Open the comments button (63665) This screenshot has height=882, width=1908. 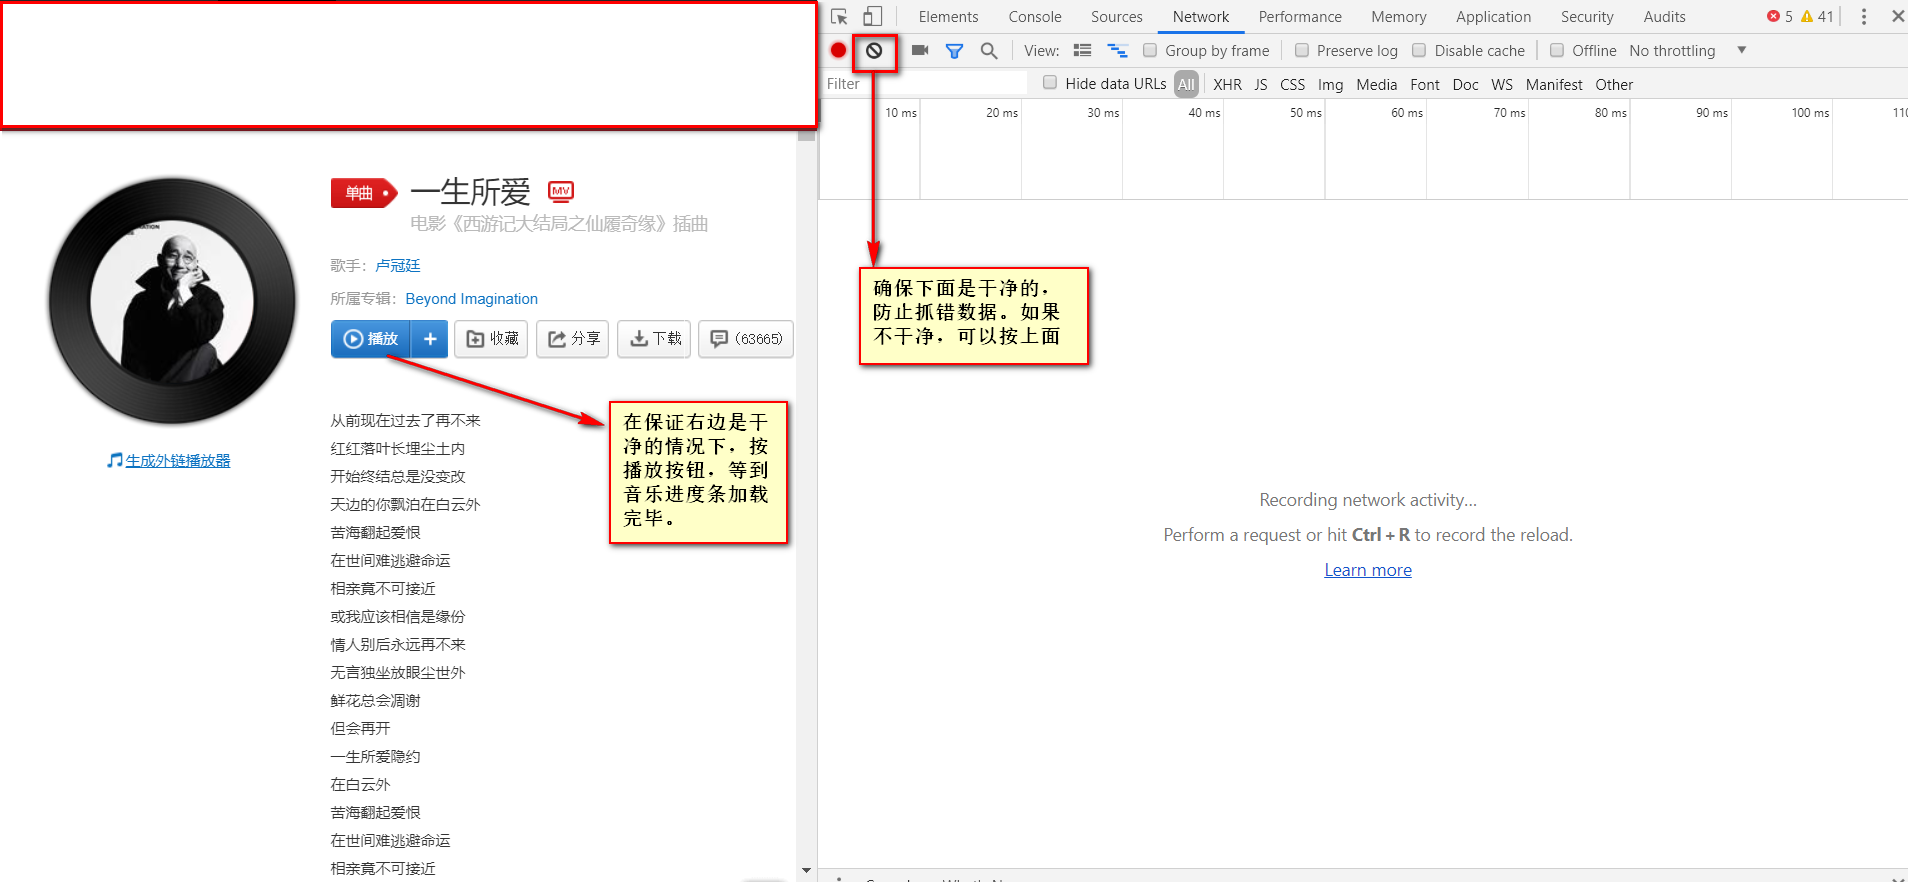point(746,339)
